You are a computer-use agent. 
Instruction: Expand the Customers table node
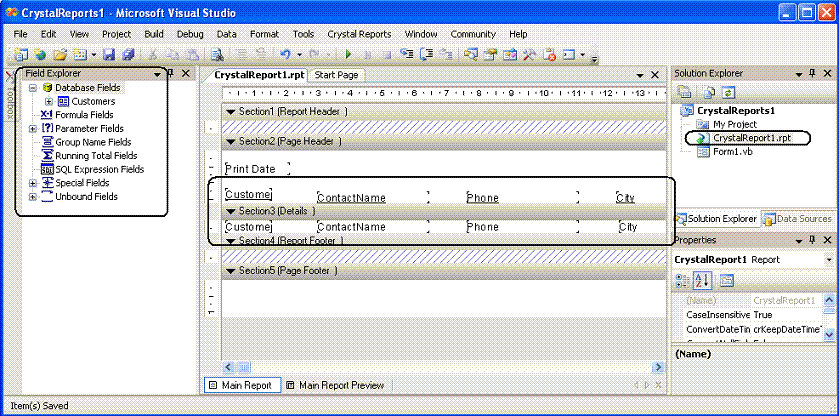(x=49, y=101)
